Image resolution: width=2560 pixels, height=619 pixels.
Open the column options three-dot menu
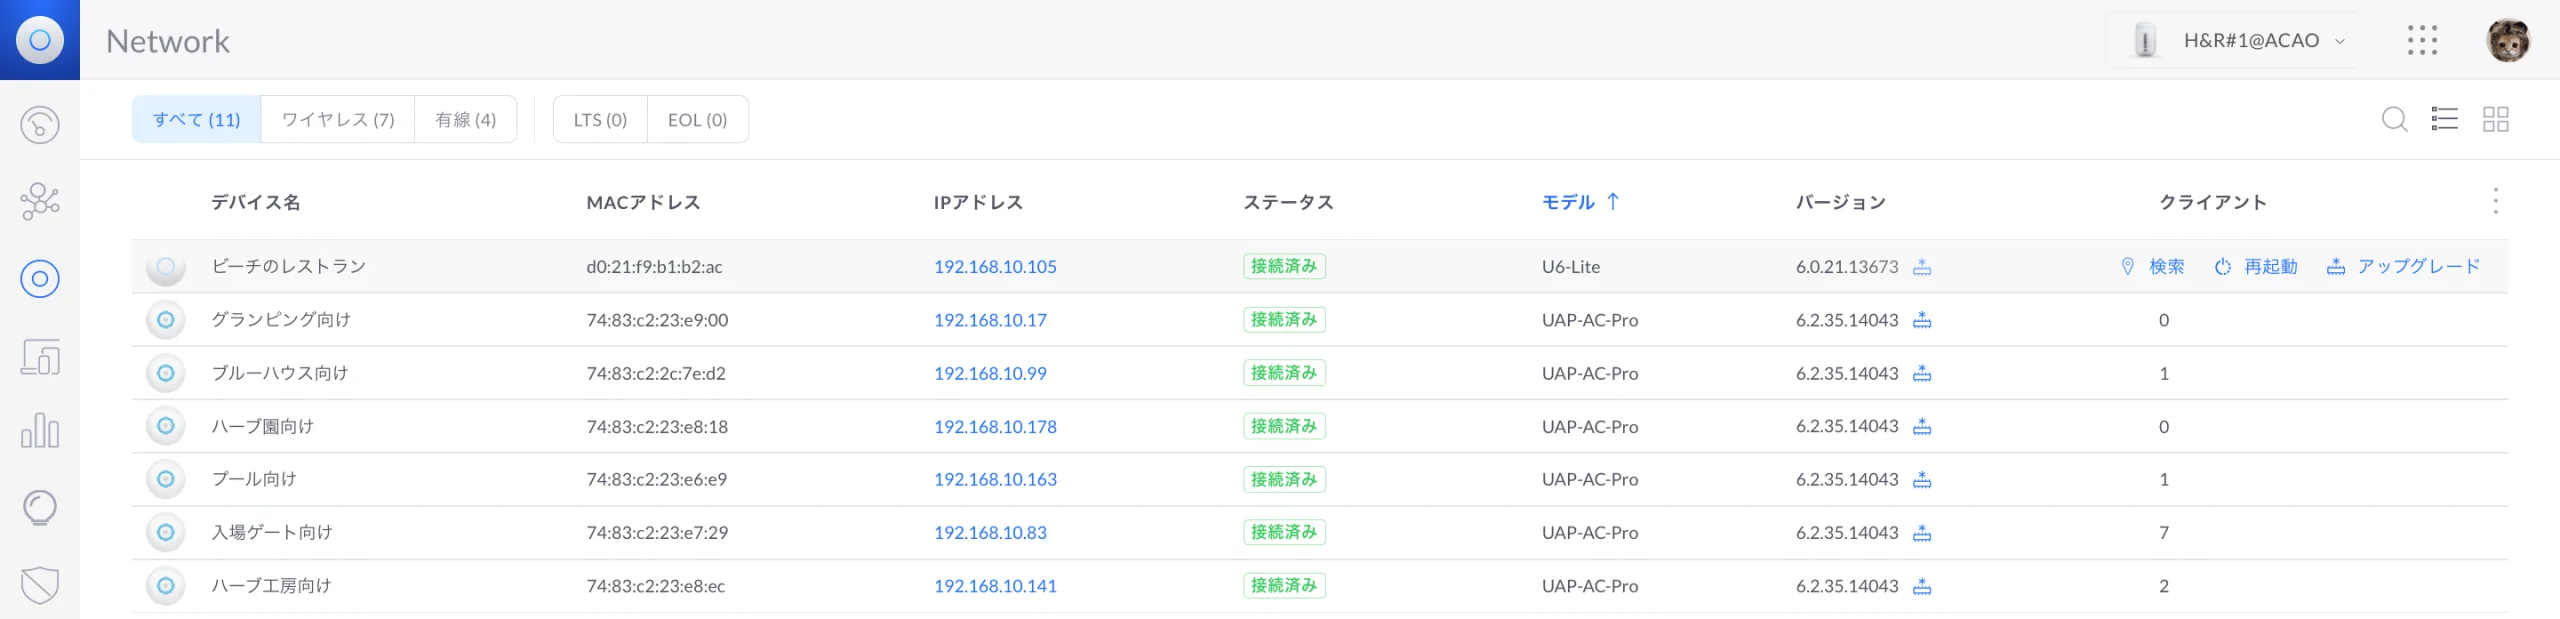2496,201
